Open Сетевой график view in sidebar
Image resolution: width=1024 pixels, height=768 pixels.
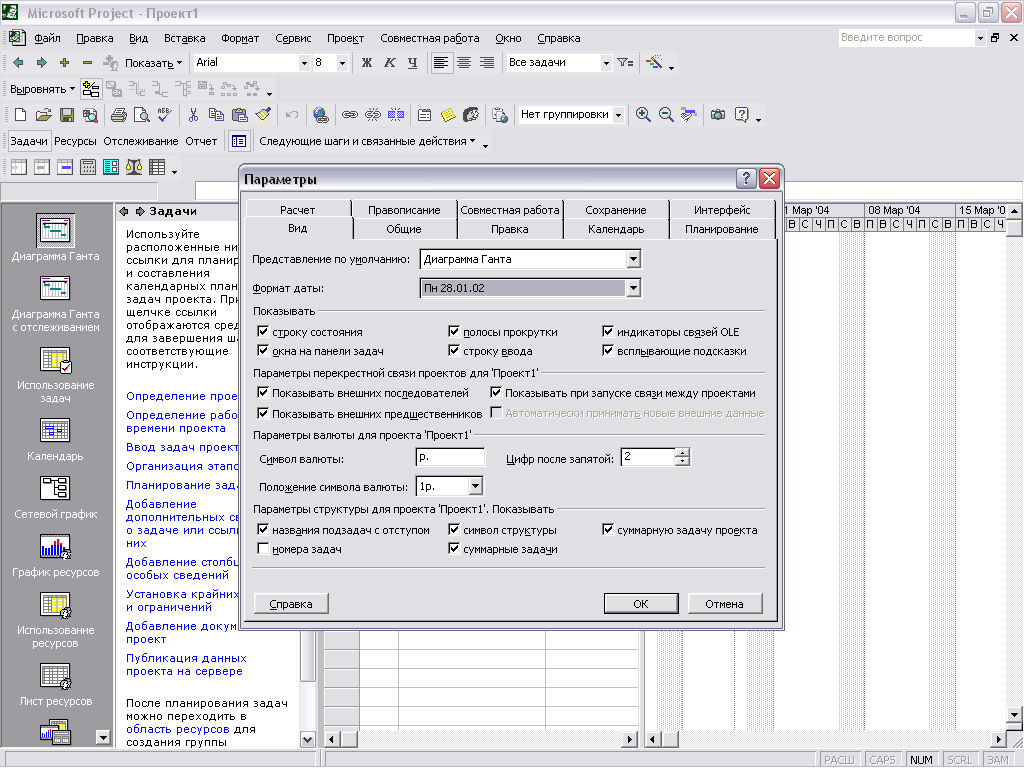(56, 498)
